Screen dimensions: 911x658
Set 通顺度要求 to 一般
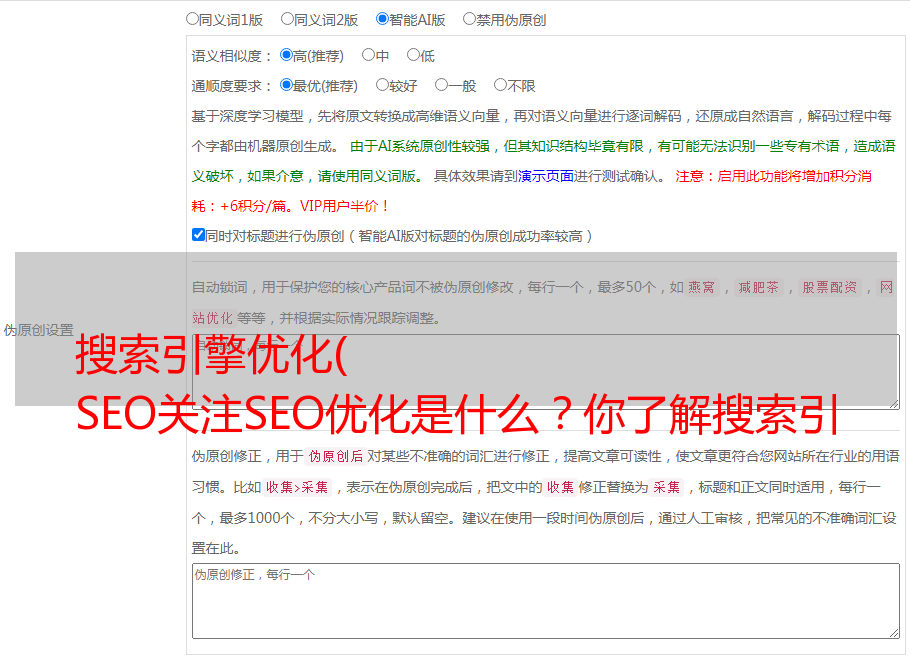pyautogui.click(x=442, y=86)
